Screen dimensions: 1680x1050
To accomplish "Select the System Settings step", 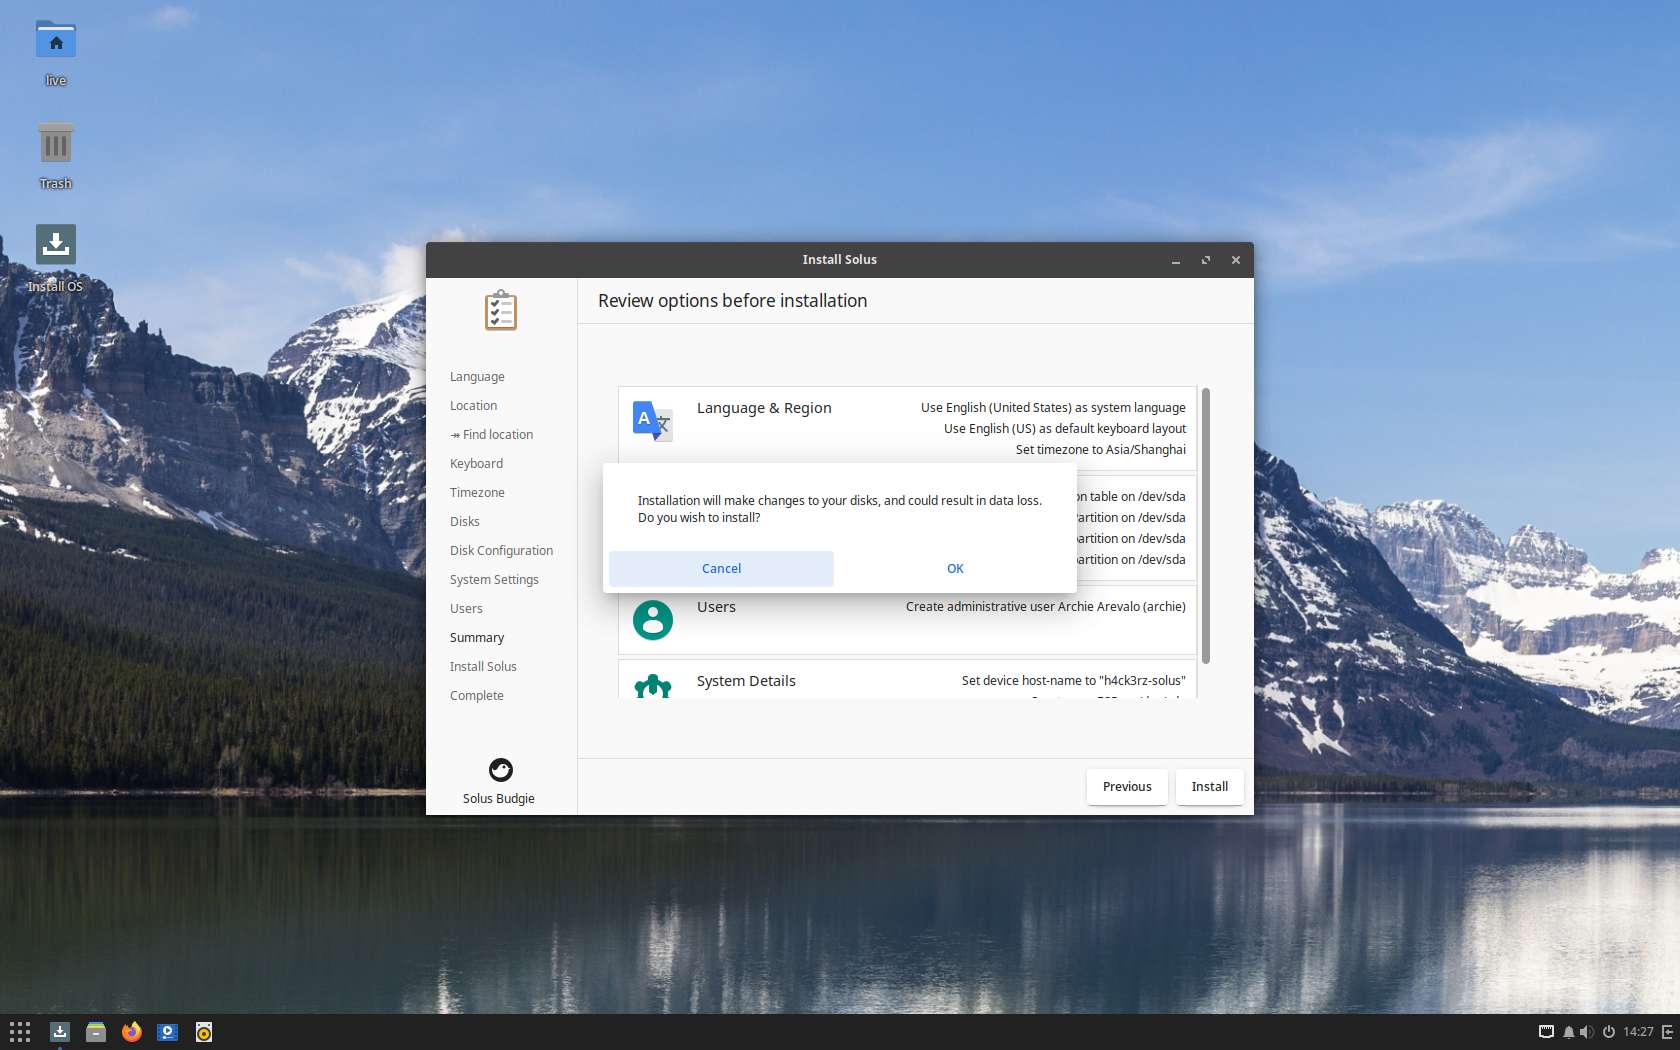I will [494, 580].
